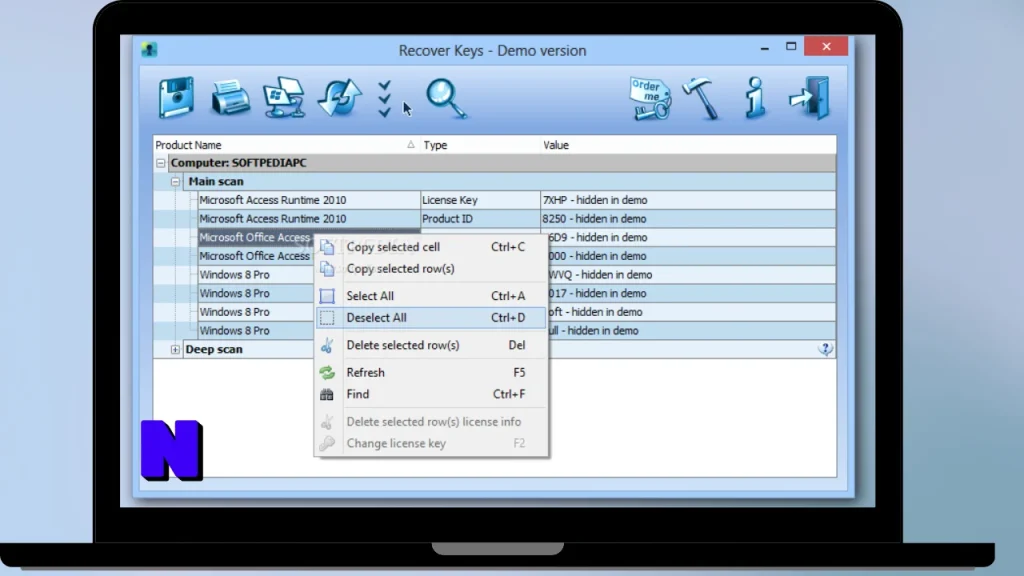Click the 'Main scan' label text
1024x576 pixels.
216,182
